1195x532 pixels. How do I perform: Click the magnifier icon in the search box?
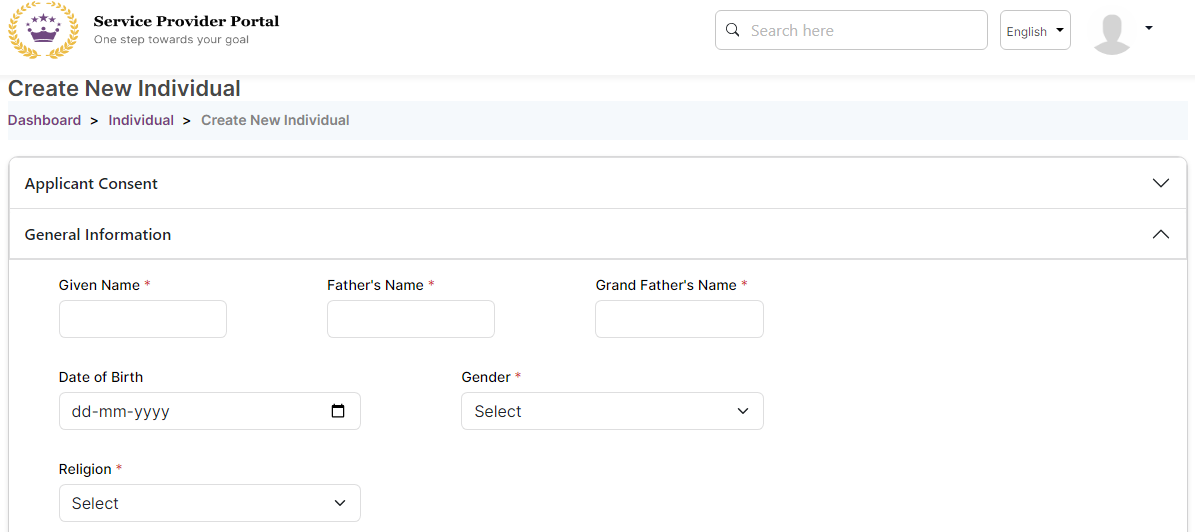tap(733, 30)
